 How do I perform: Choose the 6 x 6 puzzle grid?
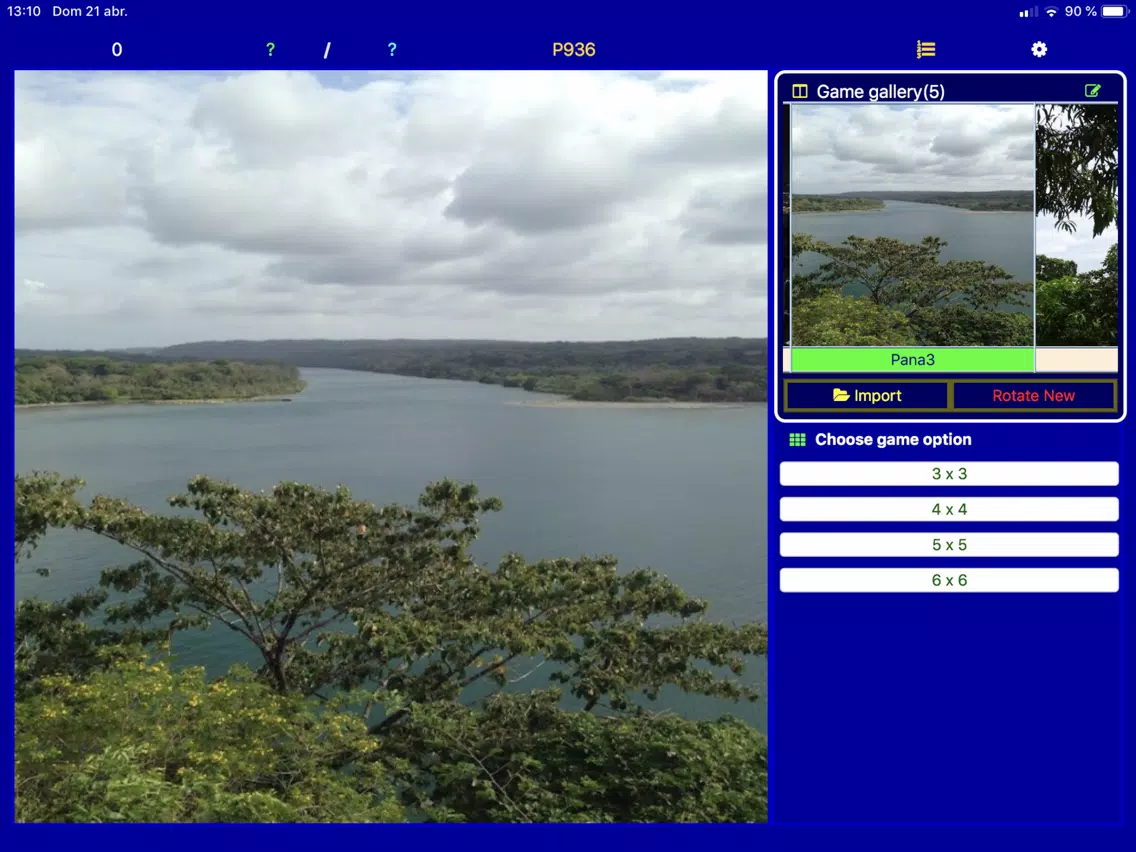(949, 580)
